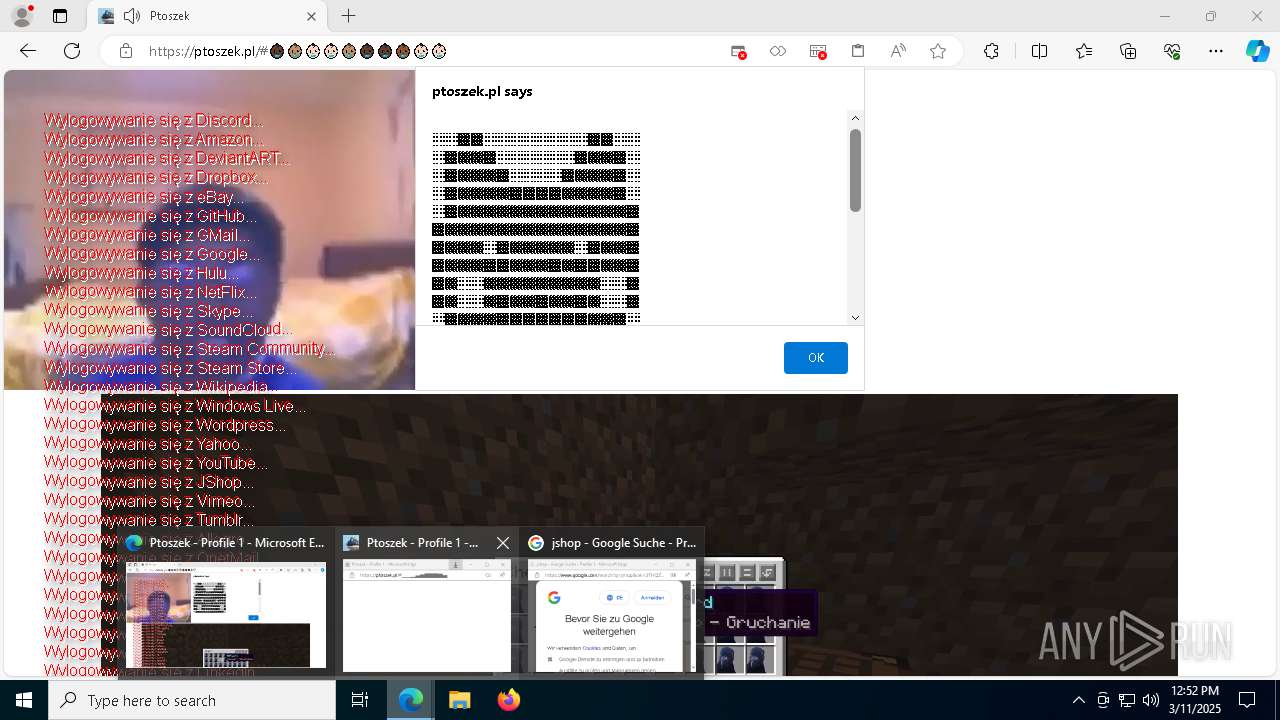Reload the page with refresh icon
This screenshot has width=1280, height=720.
point(72,51)
